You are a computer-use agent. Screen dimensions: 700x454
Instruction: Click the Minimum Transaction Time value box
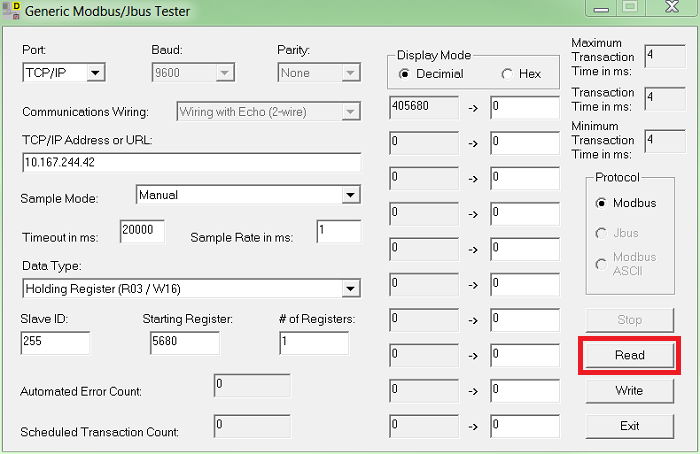(665, 141)
